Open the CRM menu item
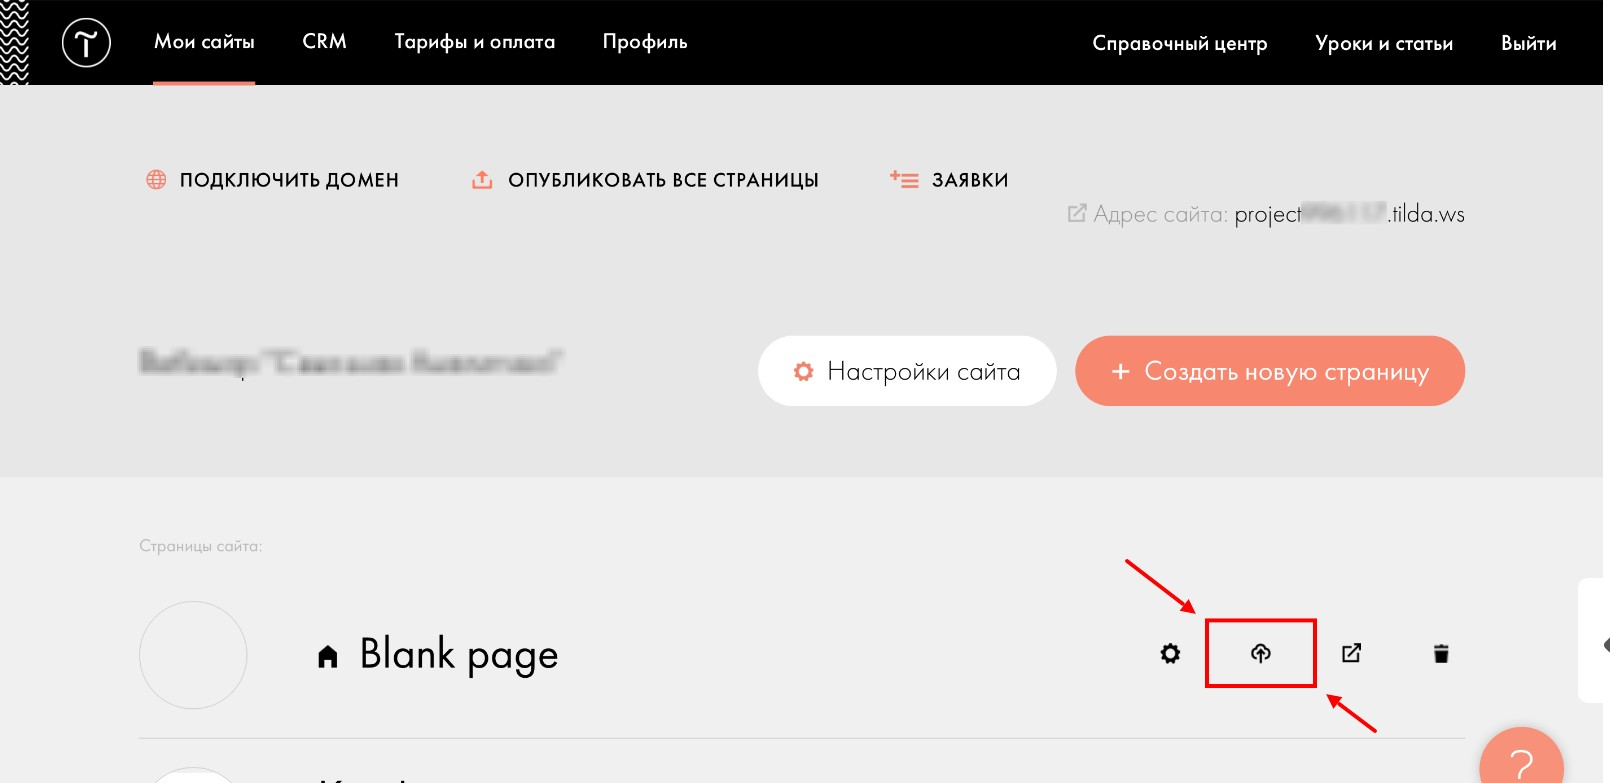1610x783 pixels. [x=325, y=42]
